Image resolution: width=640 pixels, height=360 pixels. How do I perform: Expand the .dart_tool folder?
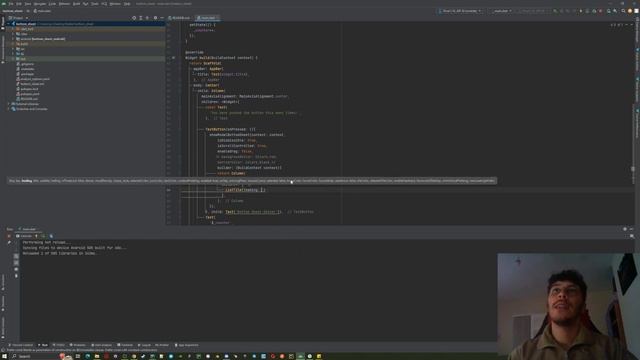click(x=13, y=29)
